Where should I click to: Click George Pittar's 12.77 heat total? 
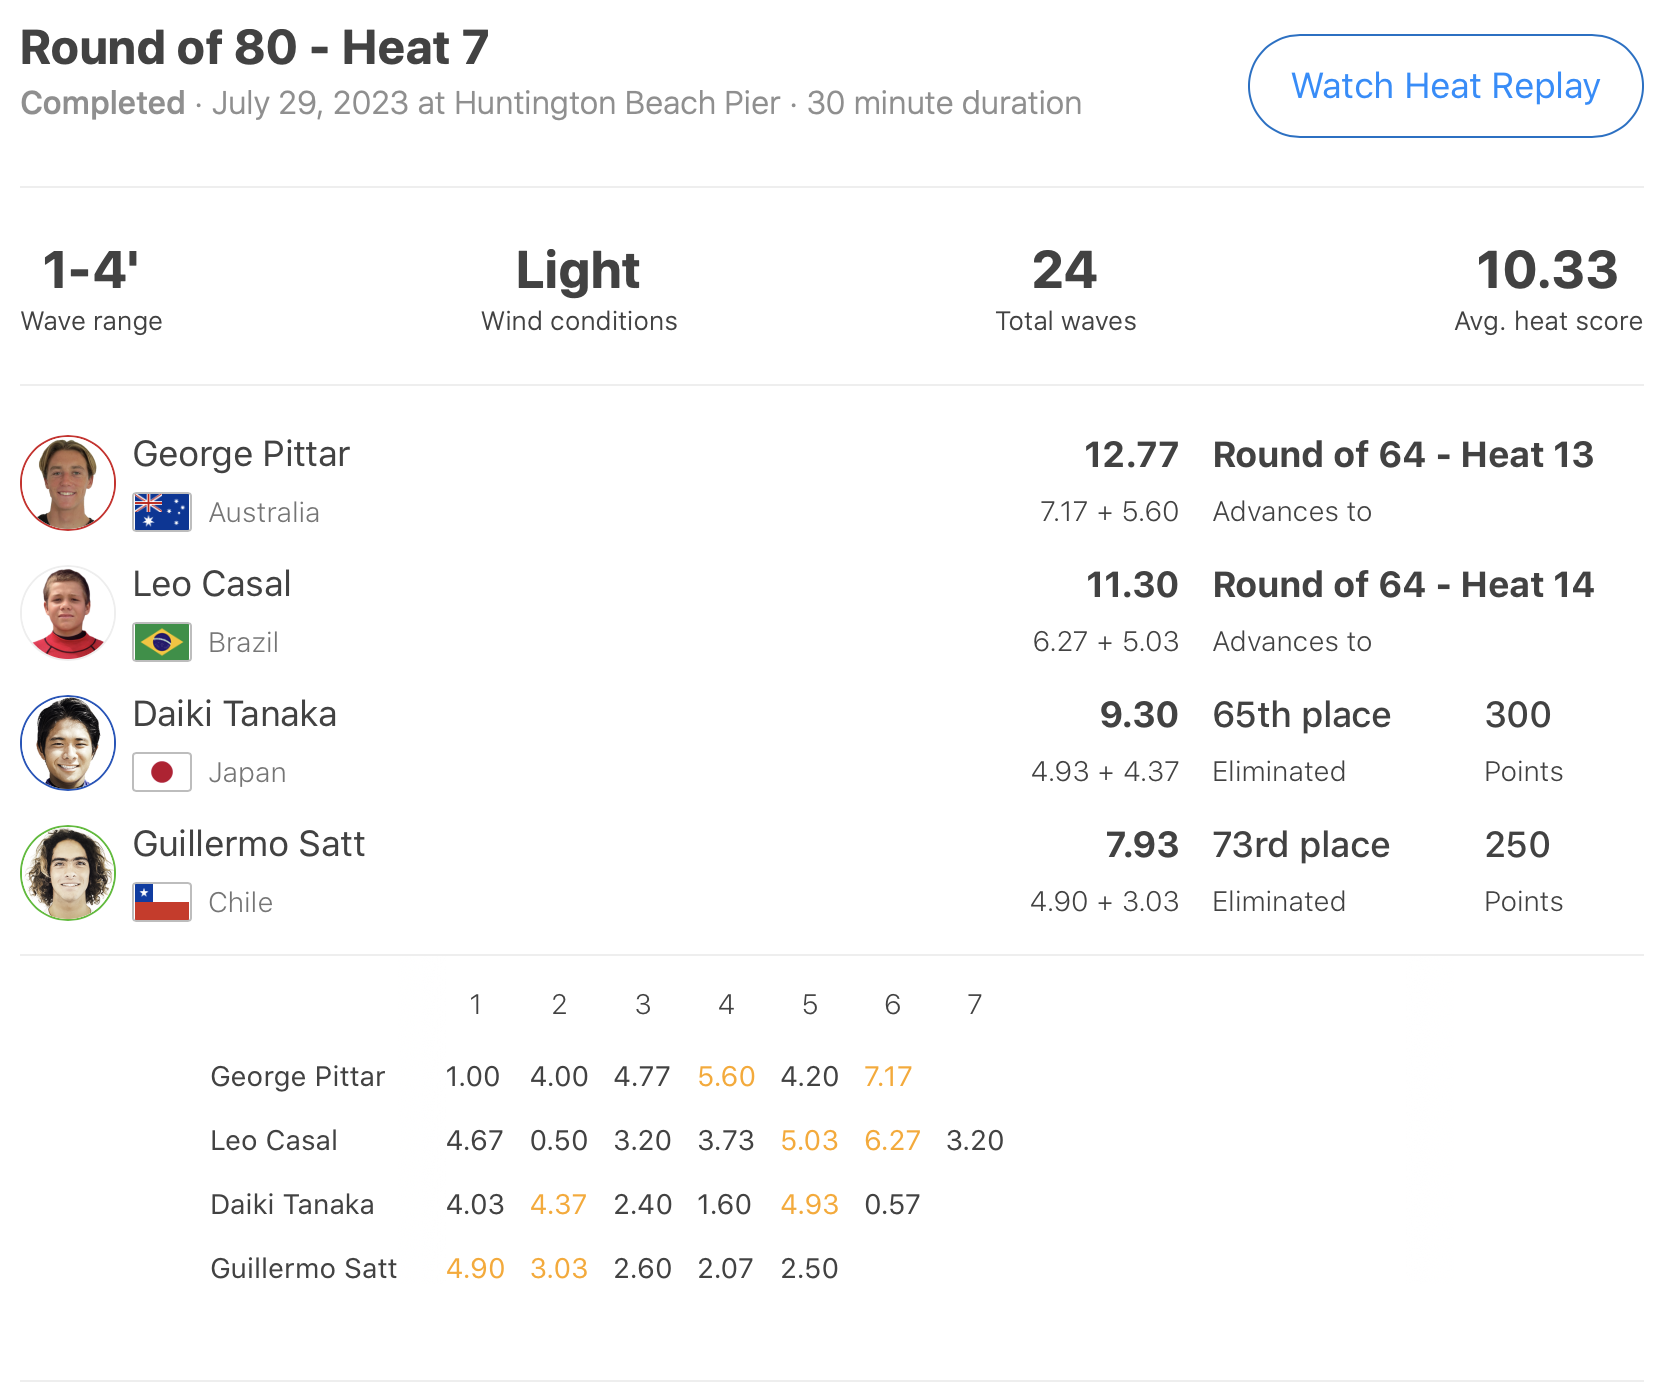1131,455
